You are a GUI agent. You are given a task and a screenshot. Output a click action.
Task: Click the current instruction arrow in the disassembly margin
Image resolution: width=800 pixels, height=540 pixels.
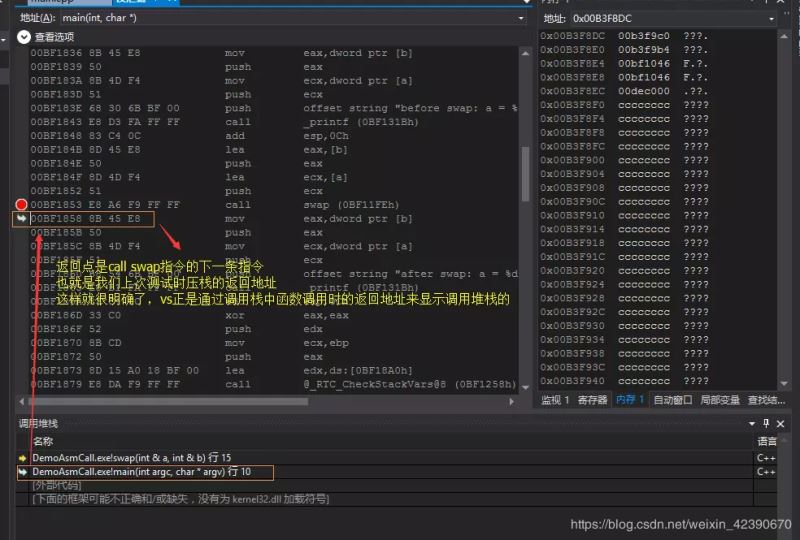(22, 218)
